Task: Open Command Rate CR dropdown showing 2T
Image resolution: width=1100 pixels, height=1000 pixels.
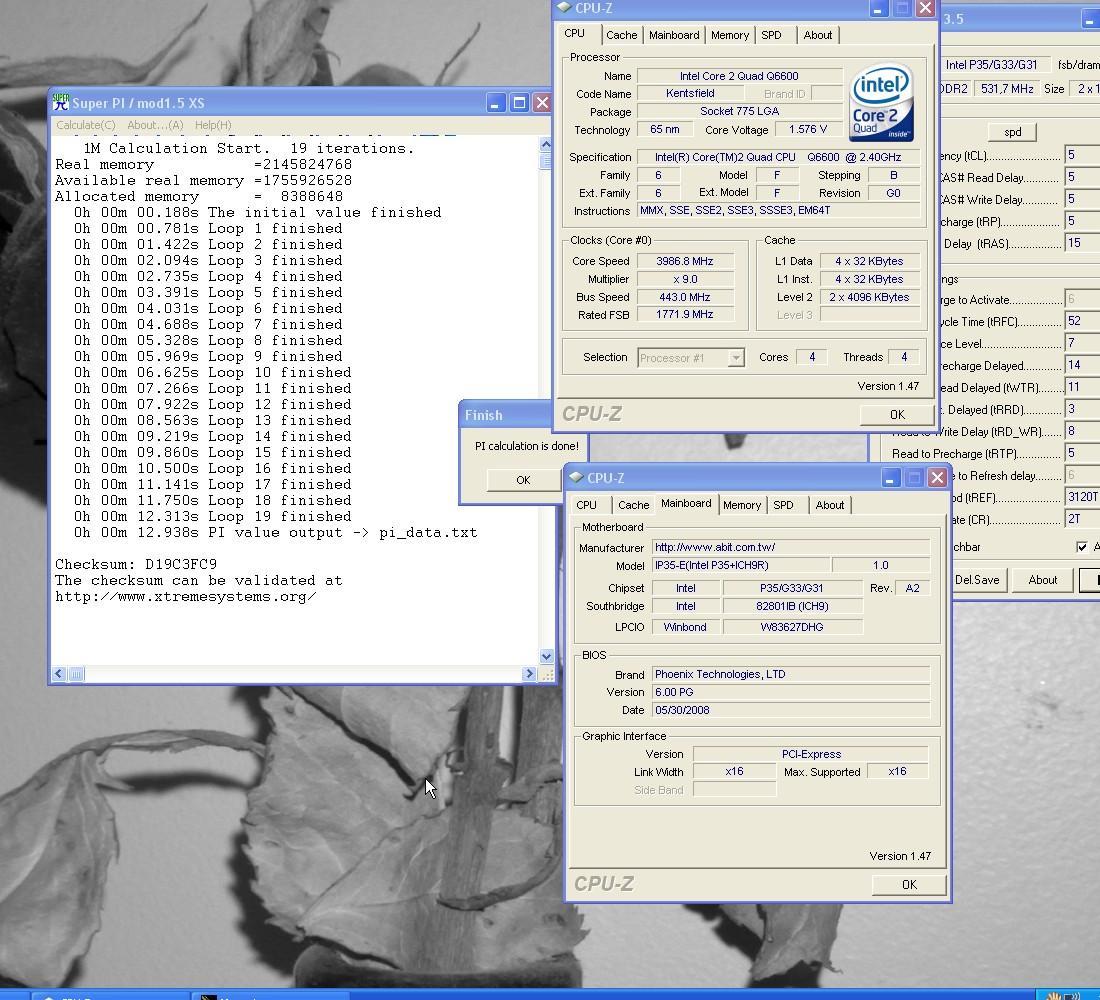Action: 1082,519
